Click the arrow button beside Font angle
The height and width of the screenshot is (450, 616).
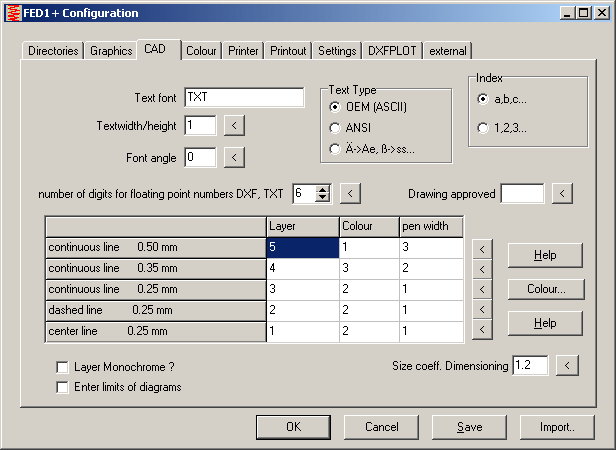pos(232,157)
